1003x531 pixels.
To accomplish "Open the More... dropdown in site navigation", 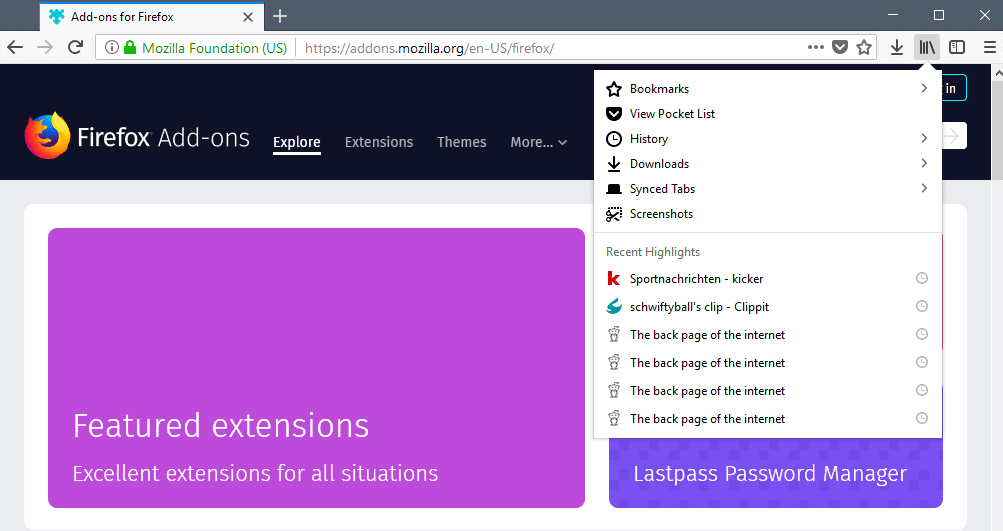I will 539,142.
